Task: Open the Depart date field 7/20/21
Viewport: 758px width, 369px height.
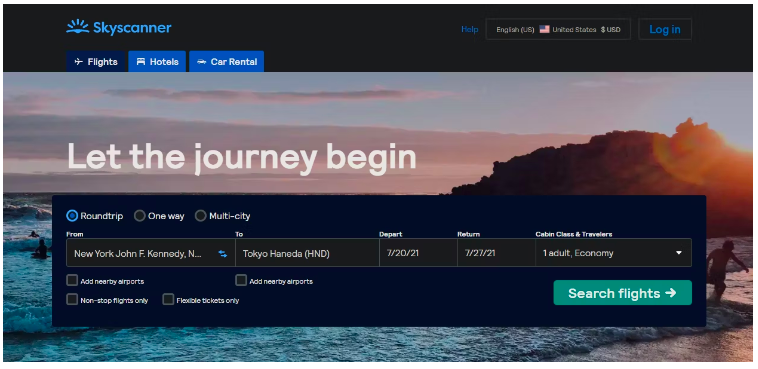Action: (419, 253)
